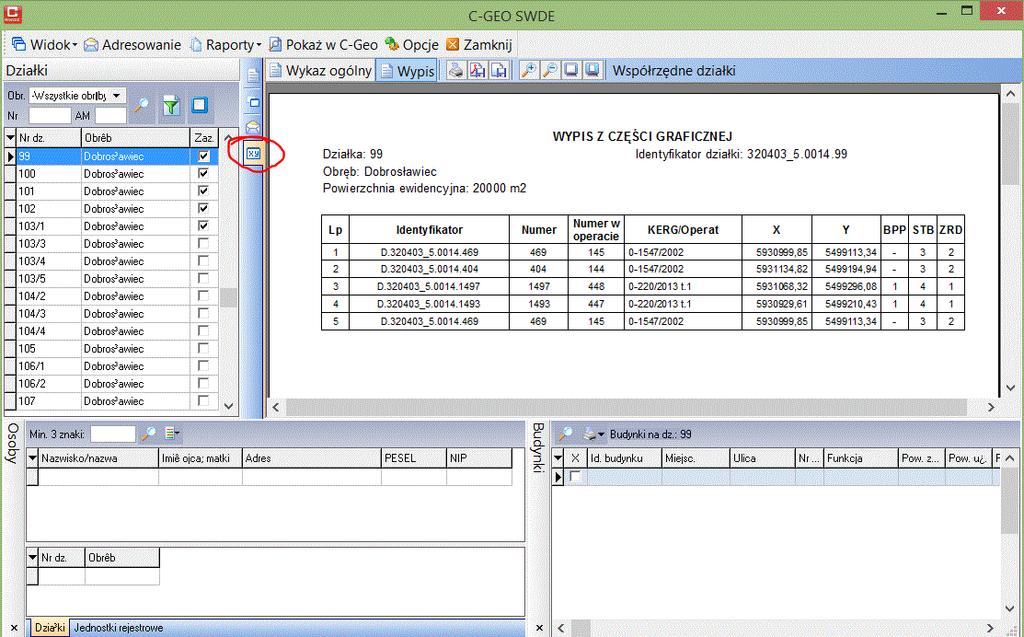Image resolution: width=1024 pixels, height=637 pixels.
Task: Click the report vertical scroll down arrow
Action: [1010, 388]
